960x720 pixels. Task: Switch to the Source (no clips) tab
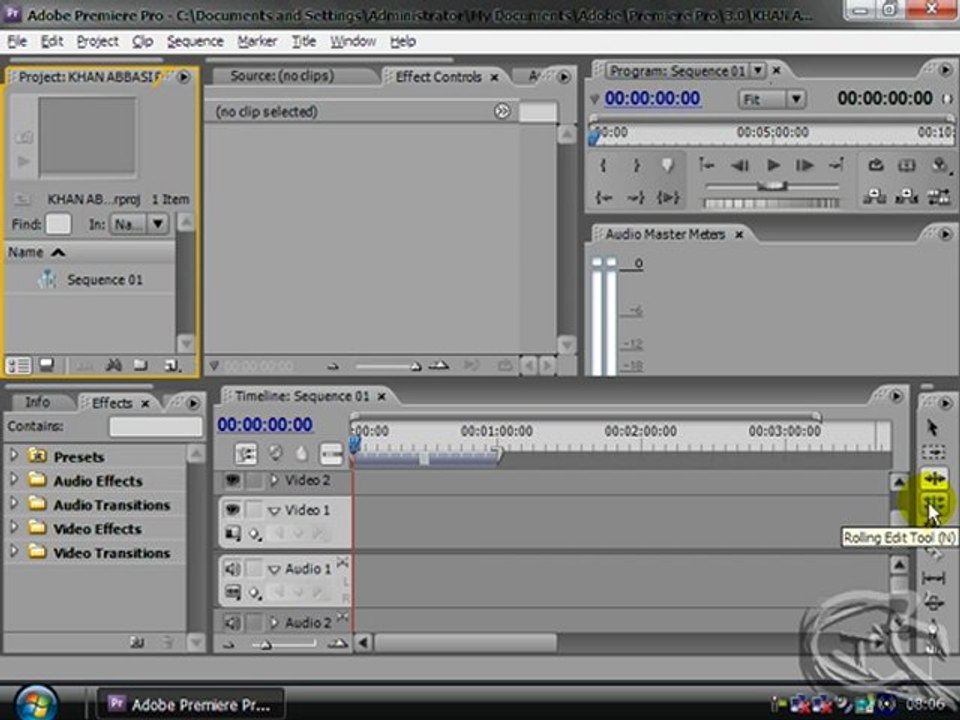point(282,76)
